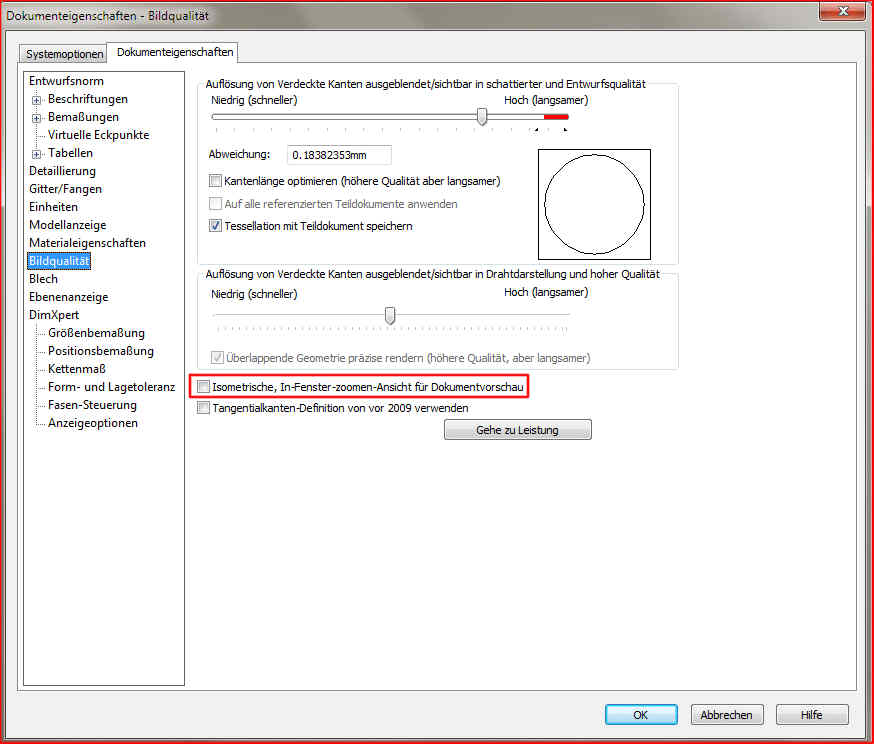Toggle Überlappende Geometrie präzise rendern checkbox
Viewport: 874px width, 744px height.
[217, 357]
